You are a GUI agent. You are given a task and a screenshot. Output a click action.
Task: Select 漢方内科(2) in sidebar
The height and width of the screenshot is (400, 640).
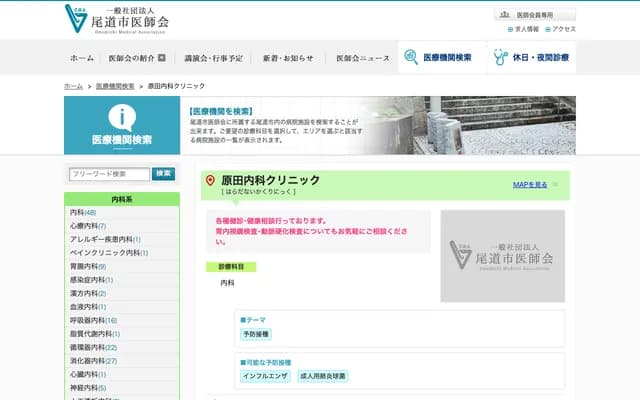click(88, 293)
